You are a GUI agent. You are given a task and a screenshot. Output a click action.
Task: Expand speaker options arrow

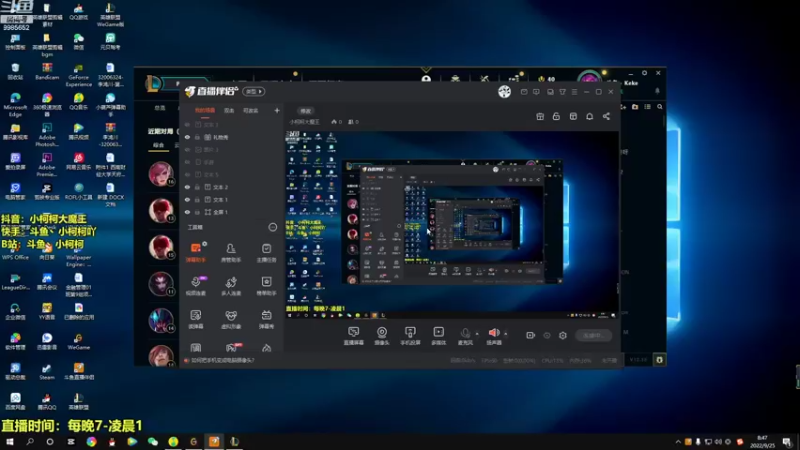coord(506,334)
